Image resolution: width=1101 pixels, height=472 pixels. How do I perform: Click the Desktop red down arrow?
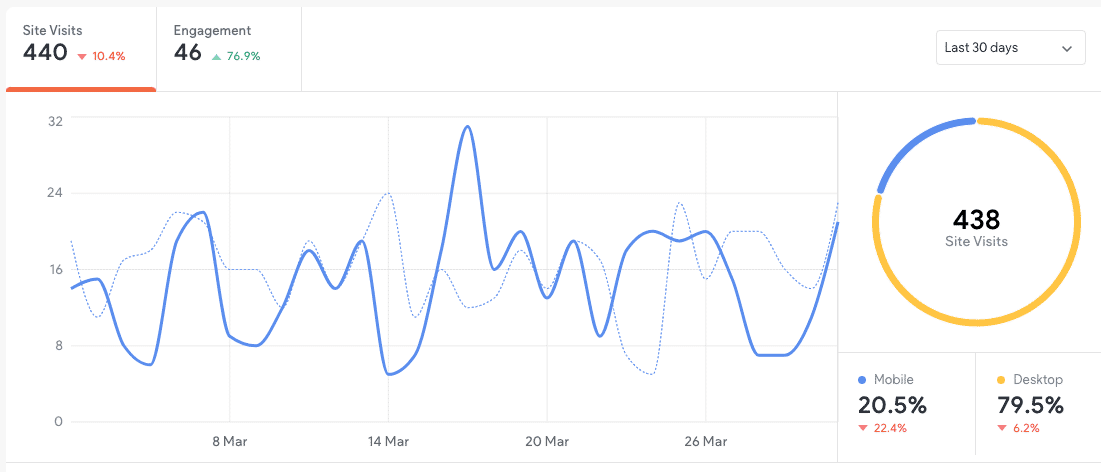[x=1002, y=429]
